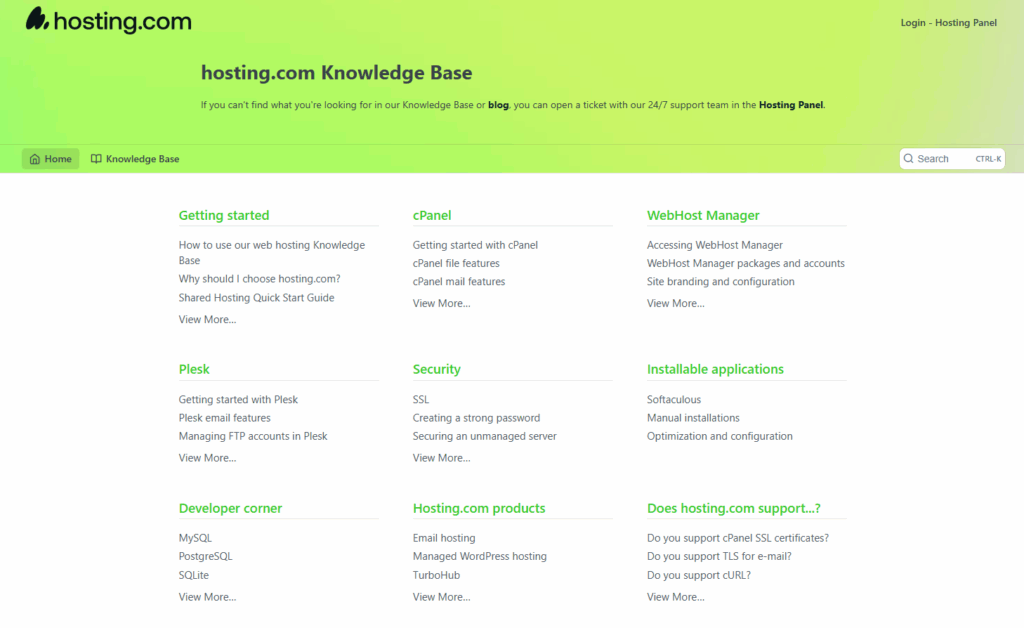
Task: Click the Knowledge Base book icon
Action: (x=96, y=159)
